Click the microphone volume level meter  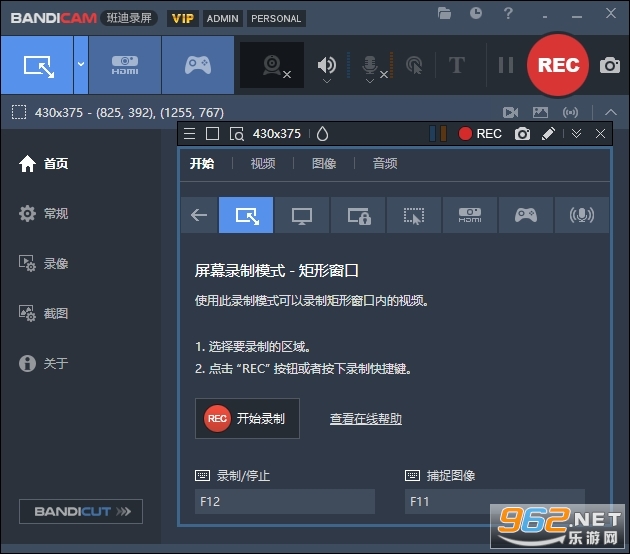pyautogui.click(x=391, y=65)
